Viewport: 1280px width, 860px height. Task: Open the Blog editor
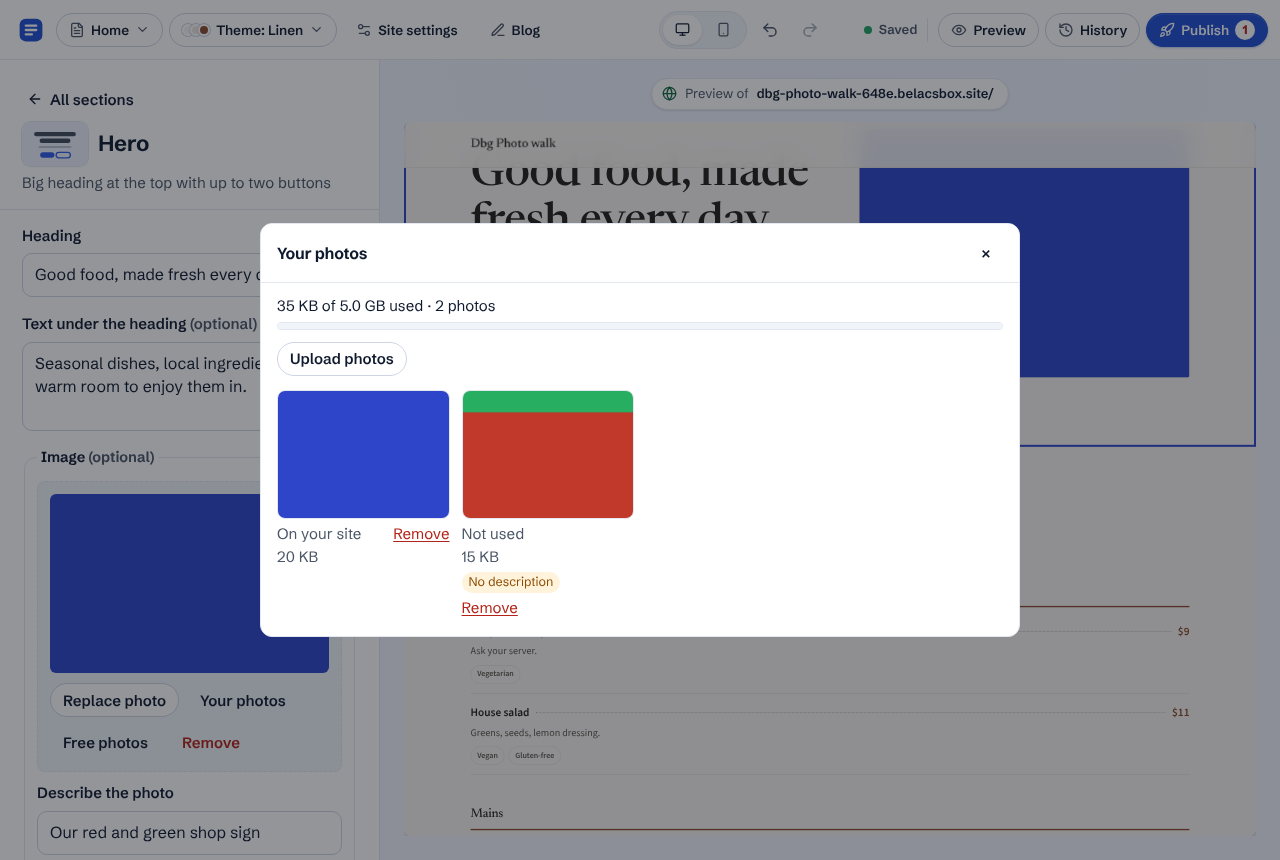(515, 30)
